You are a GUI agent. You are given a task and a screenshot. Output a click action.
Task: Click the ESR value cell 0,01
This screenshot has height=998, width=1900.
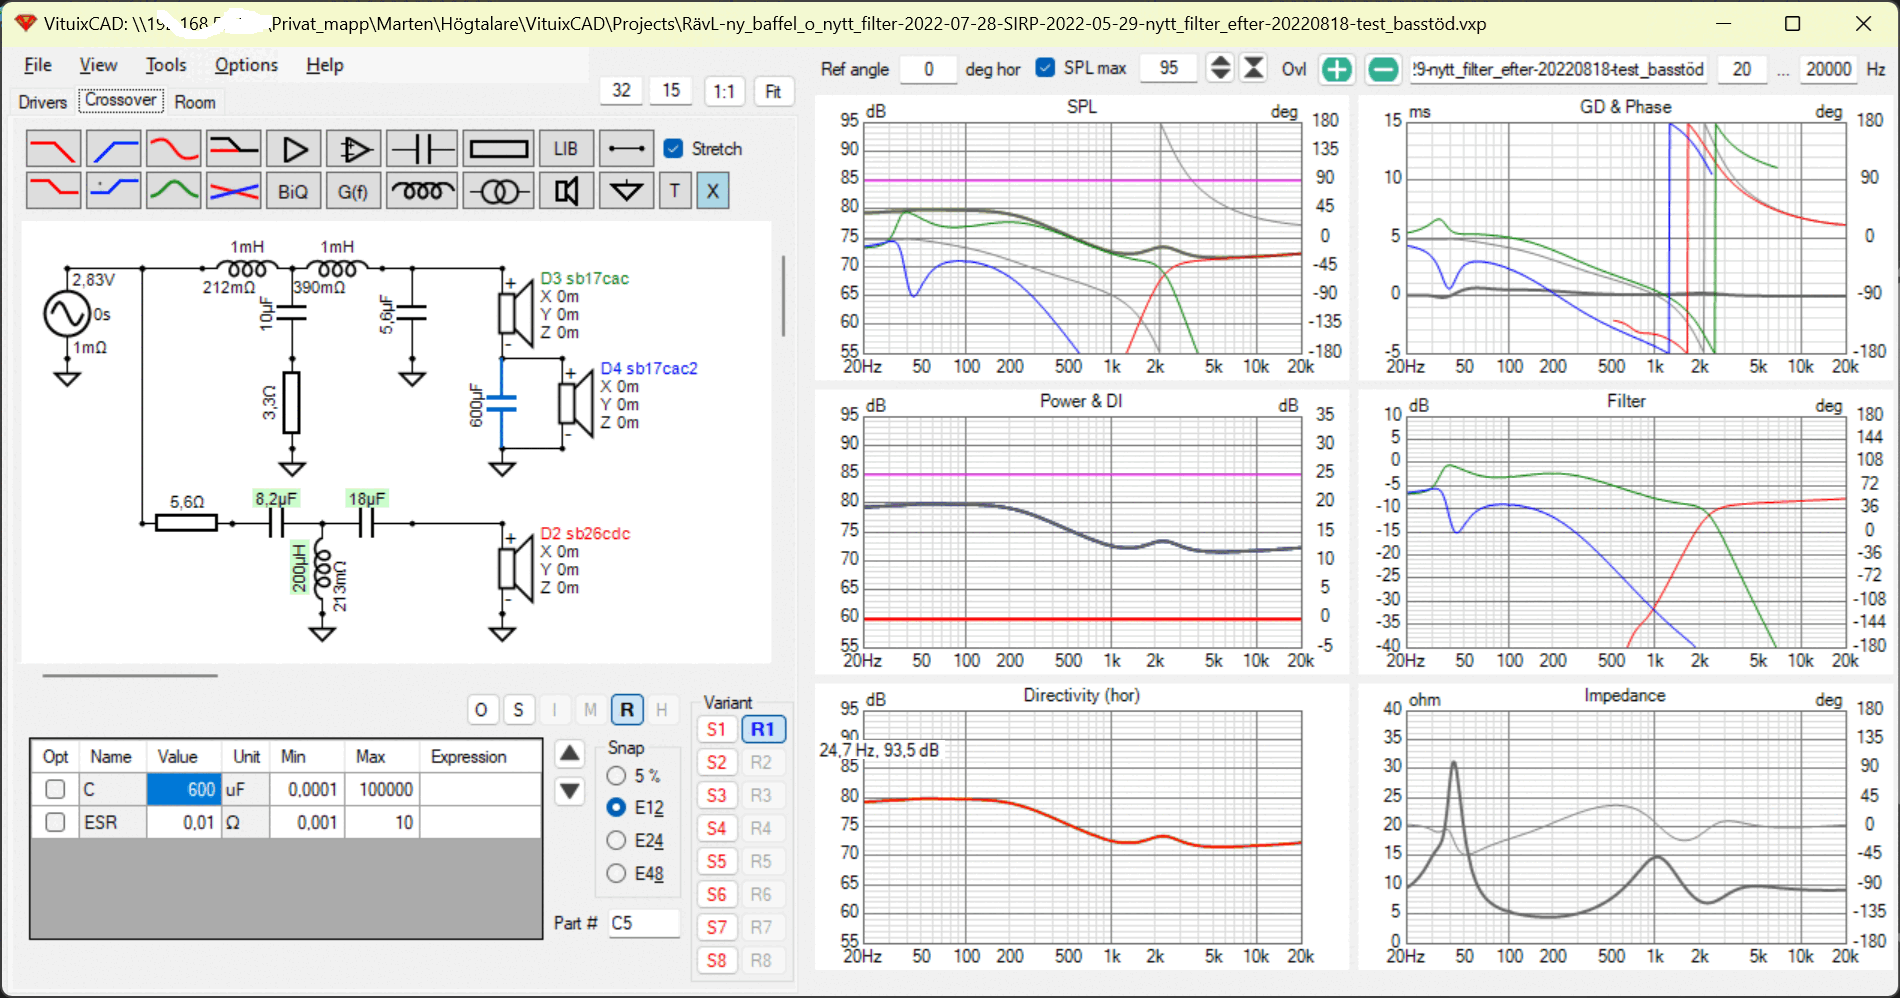coord(182,822)
